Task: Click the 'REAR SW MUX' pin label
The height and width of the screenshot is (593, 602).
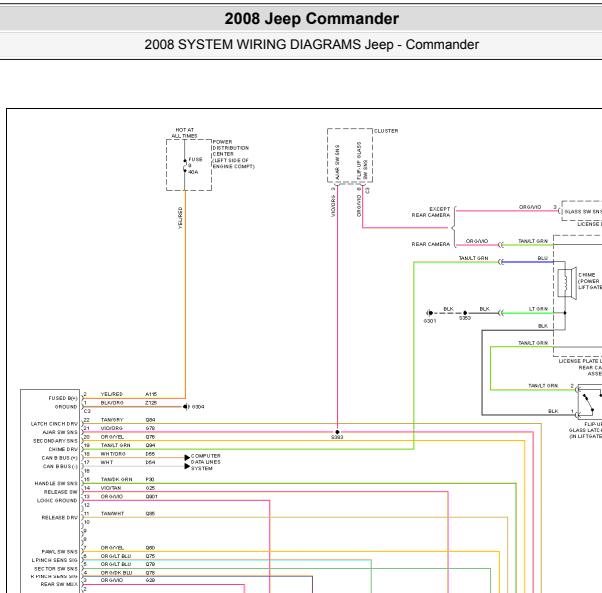Action: point(59,584)
